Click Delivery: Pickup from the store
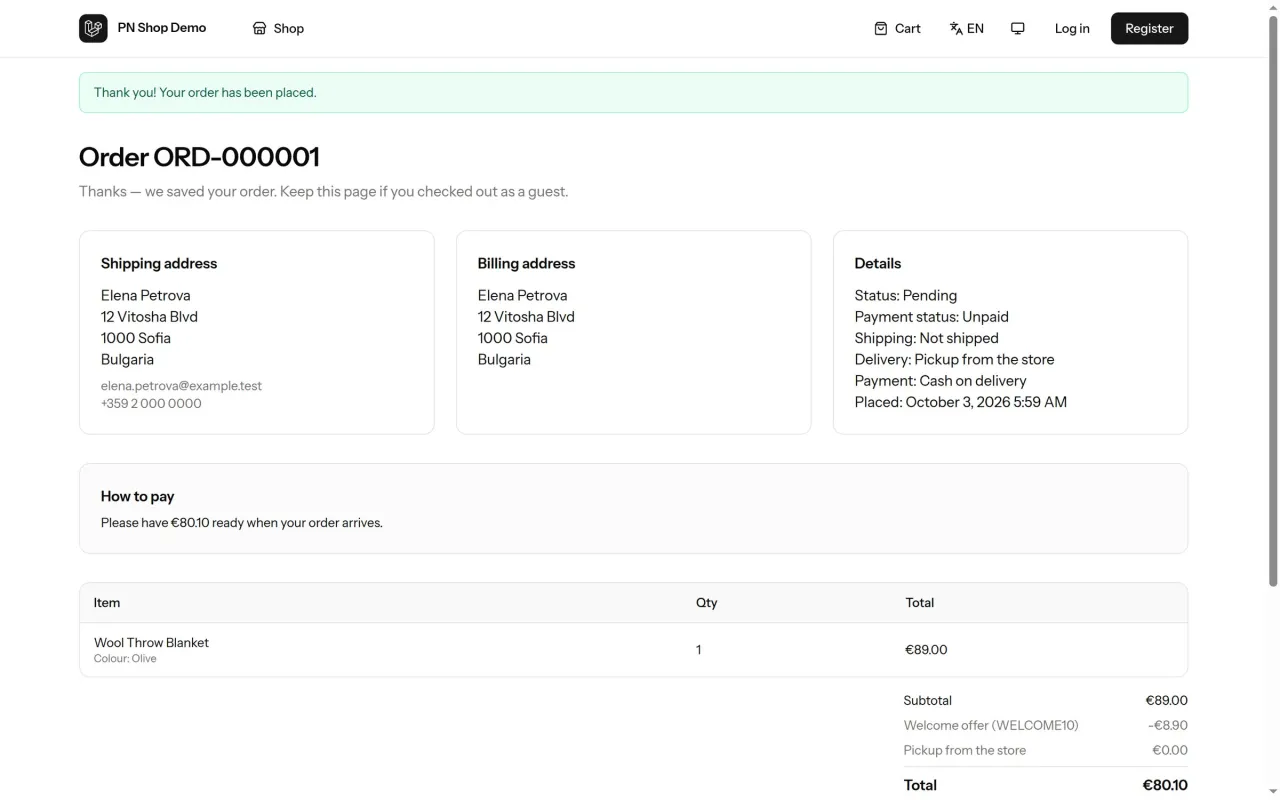 tap(954, 359)
